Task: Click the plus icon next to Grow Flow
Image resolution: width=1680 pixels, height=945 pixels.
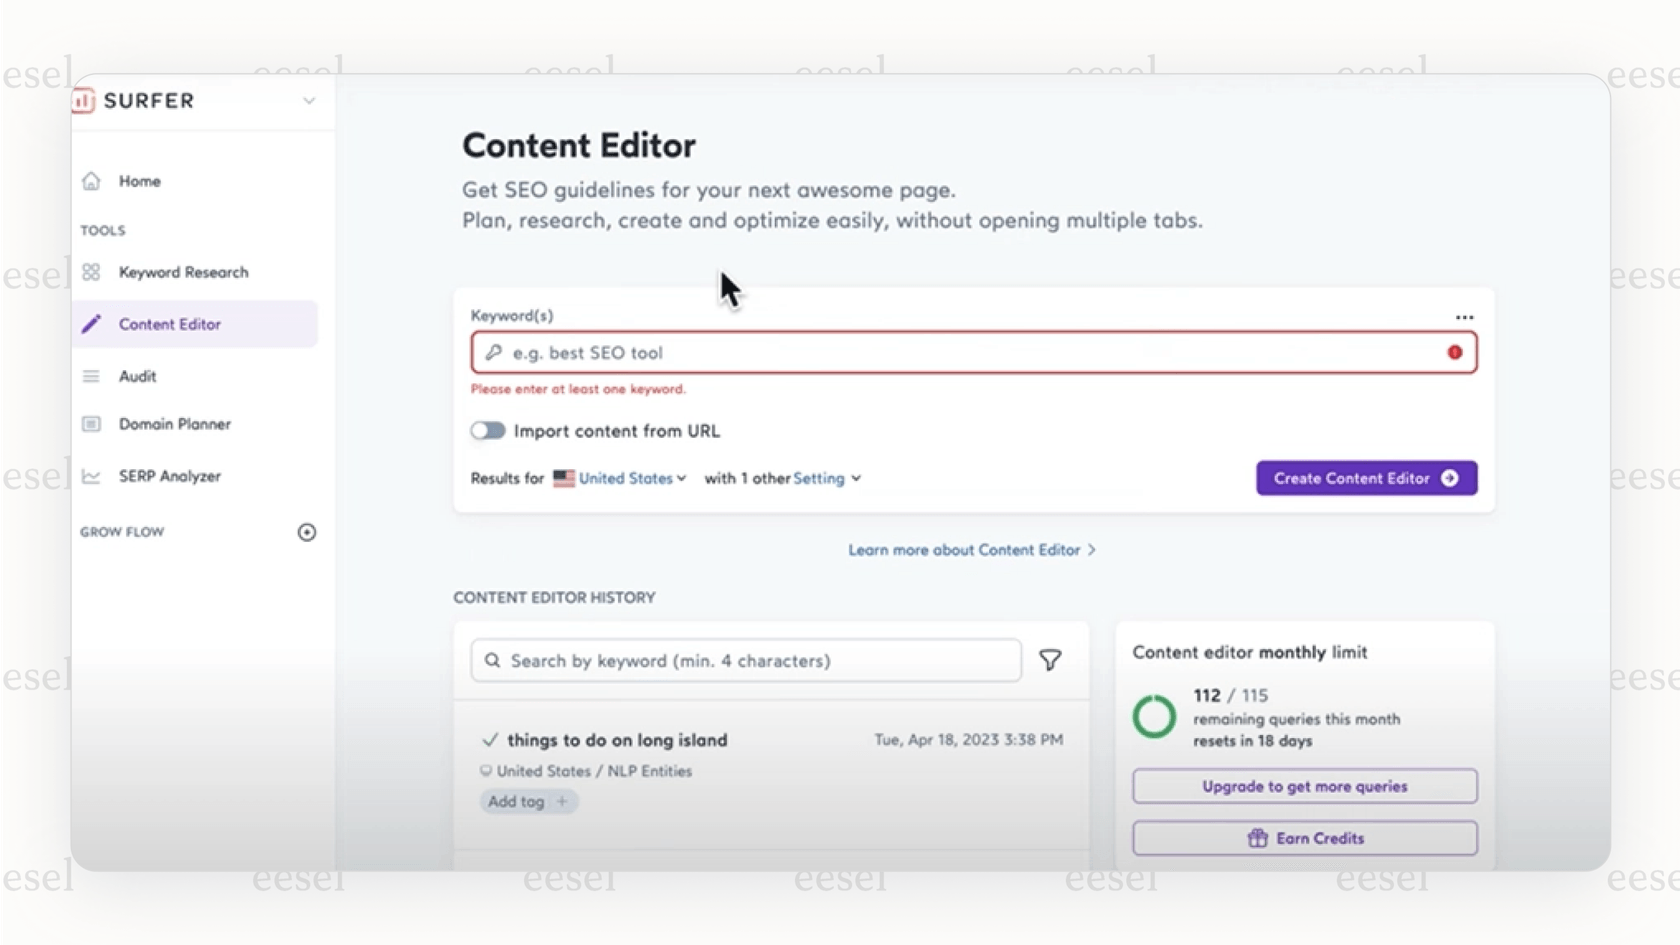Action: point(307,532)
